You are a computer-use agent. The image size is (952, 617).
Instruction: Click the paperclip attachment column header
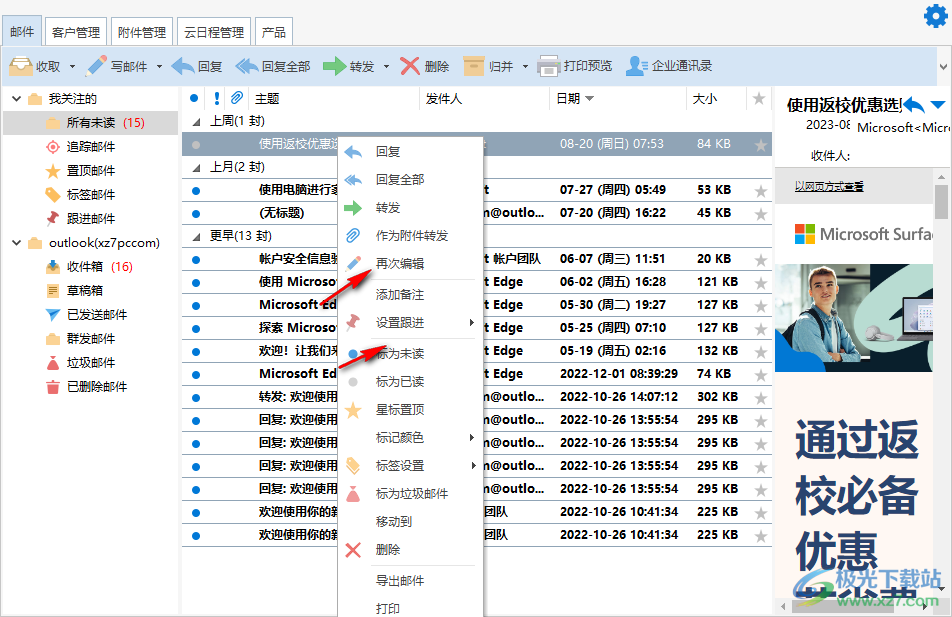point(237,98)
